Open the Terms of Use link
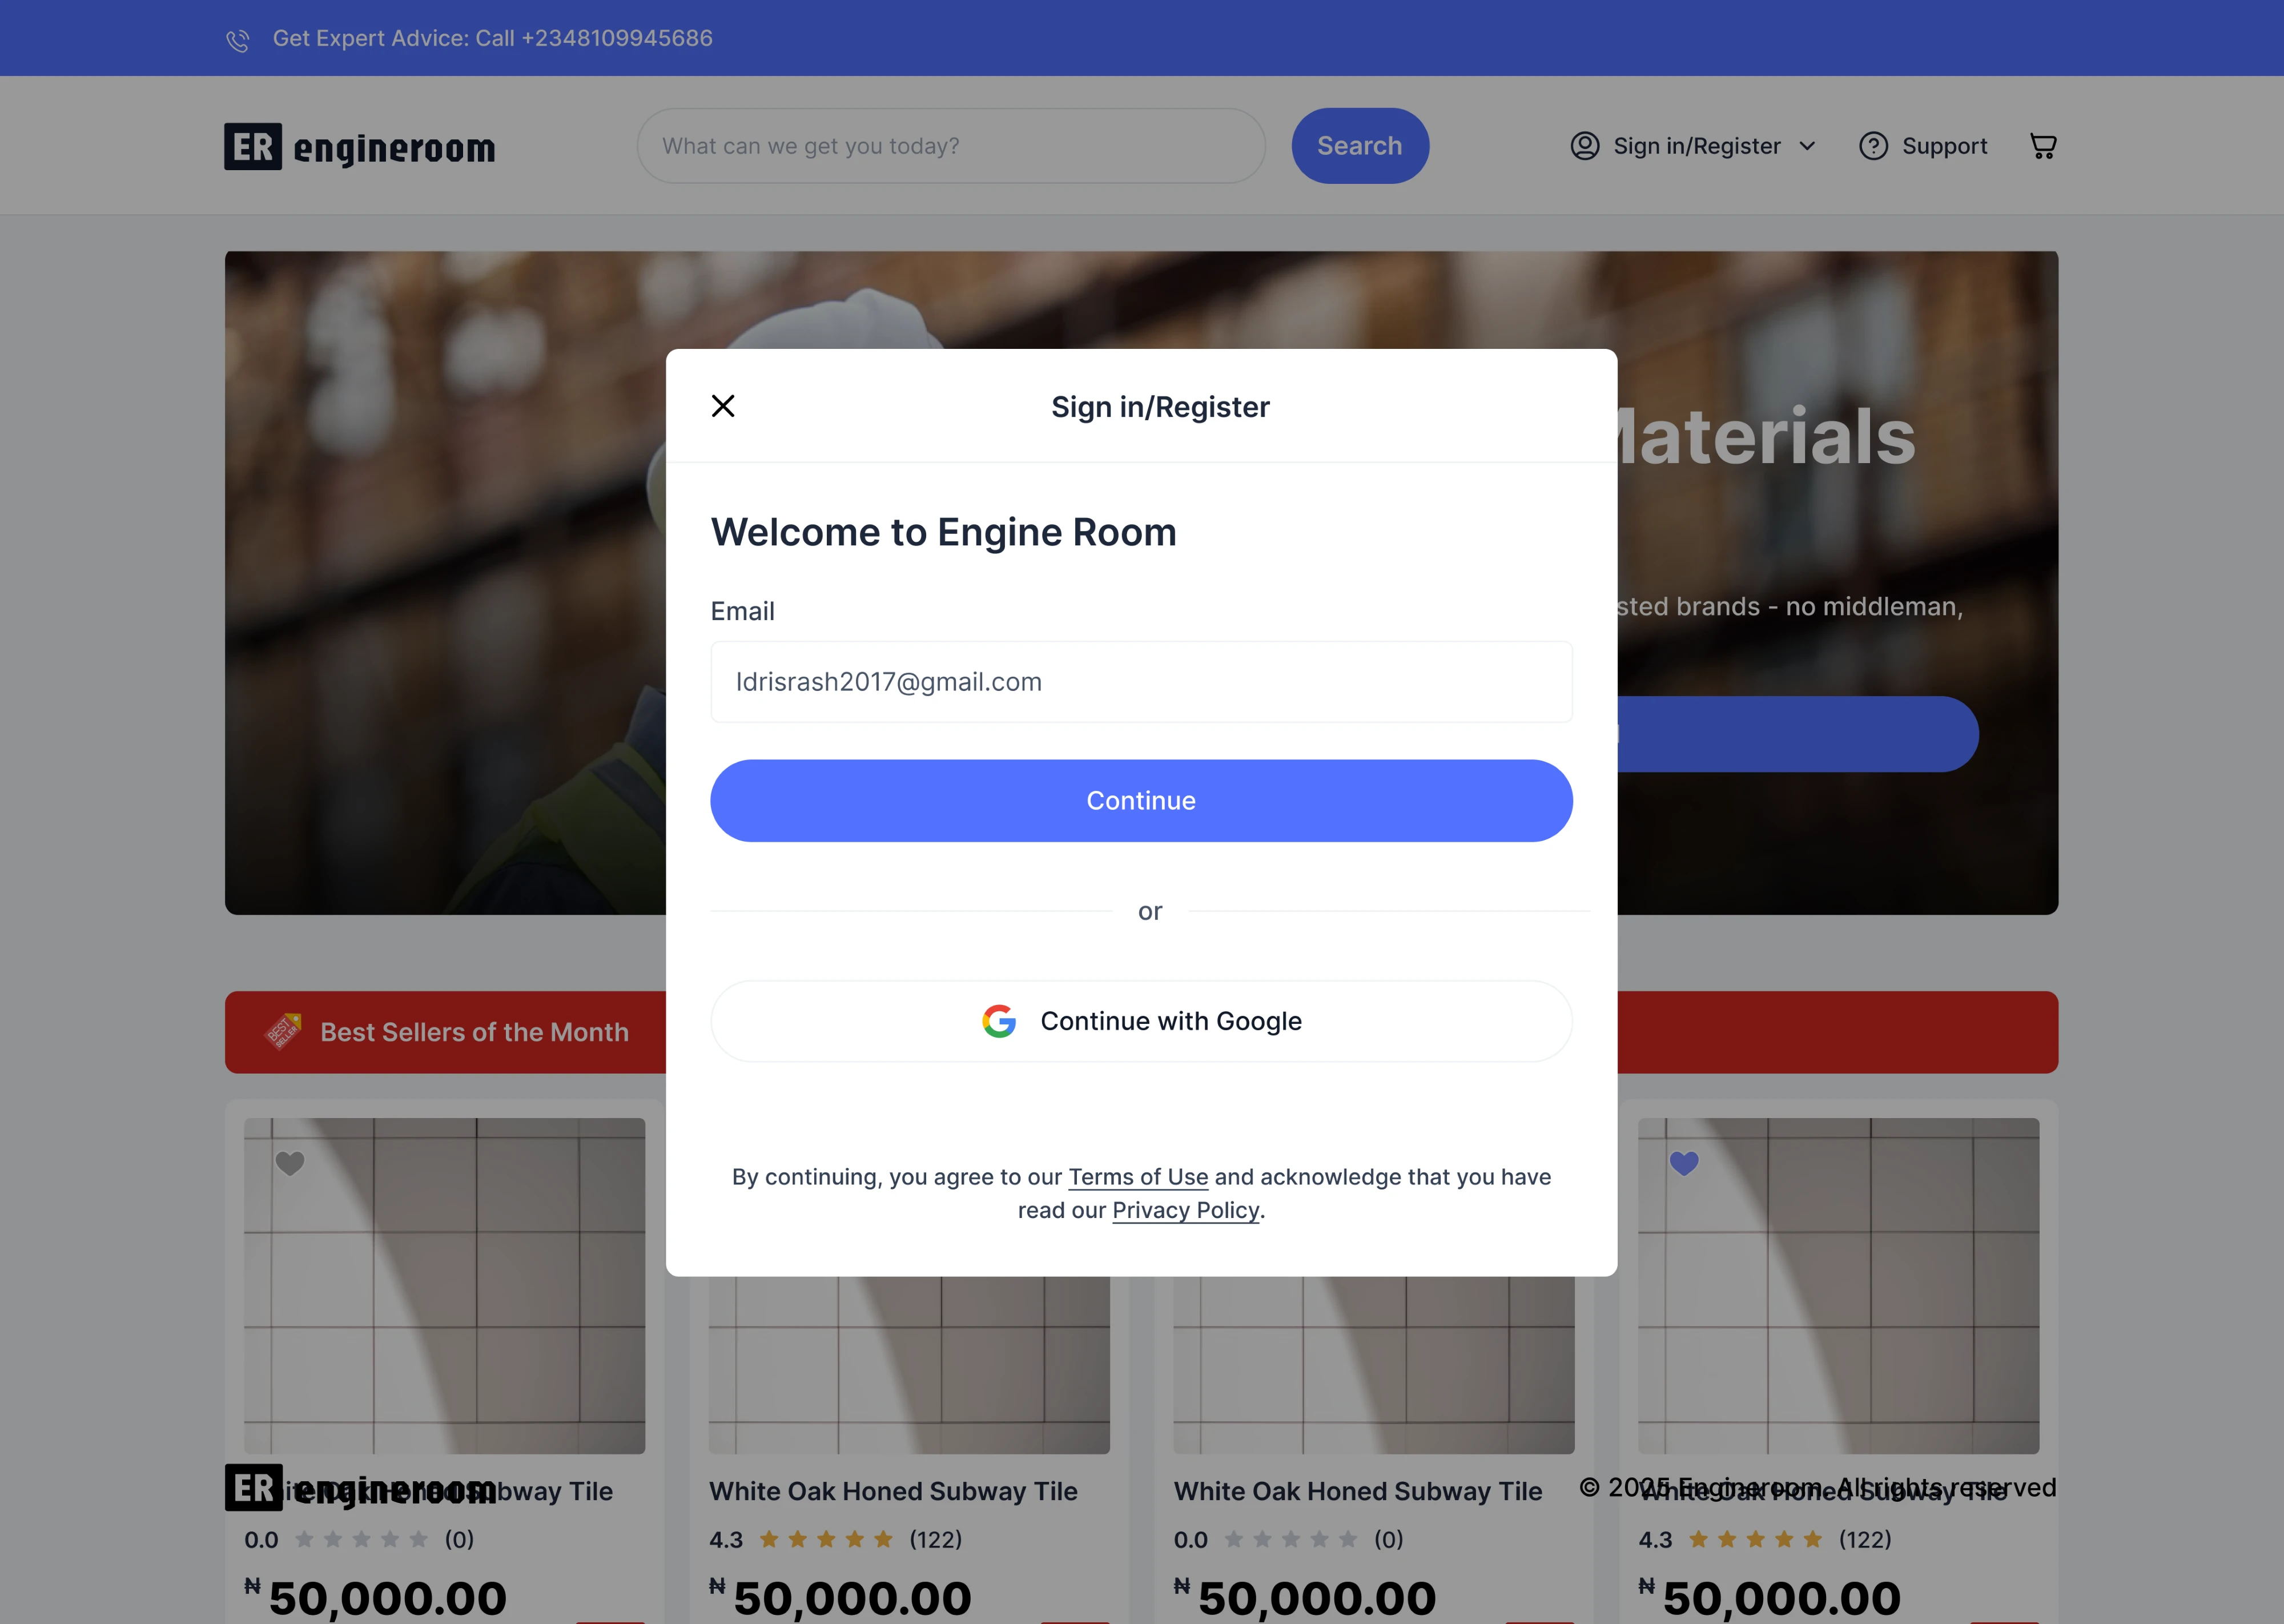 pos(1138,1177)
